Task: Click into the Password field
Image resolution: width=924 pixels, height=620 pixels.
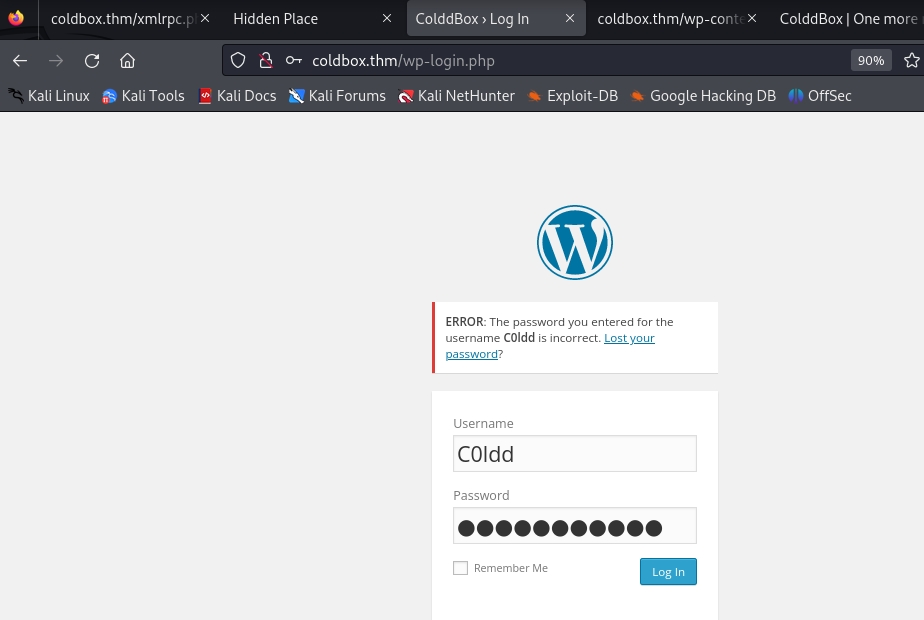Action: [575, 526]
